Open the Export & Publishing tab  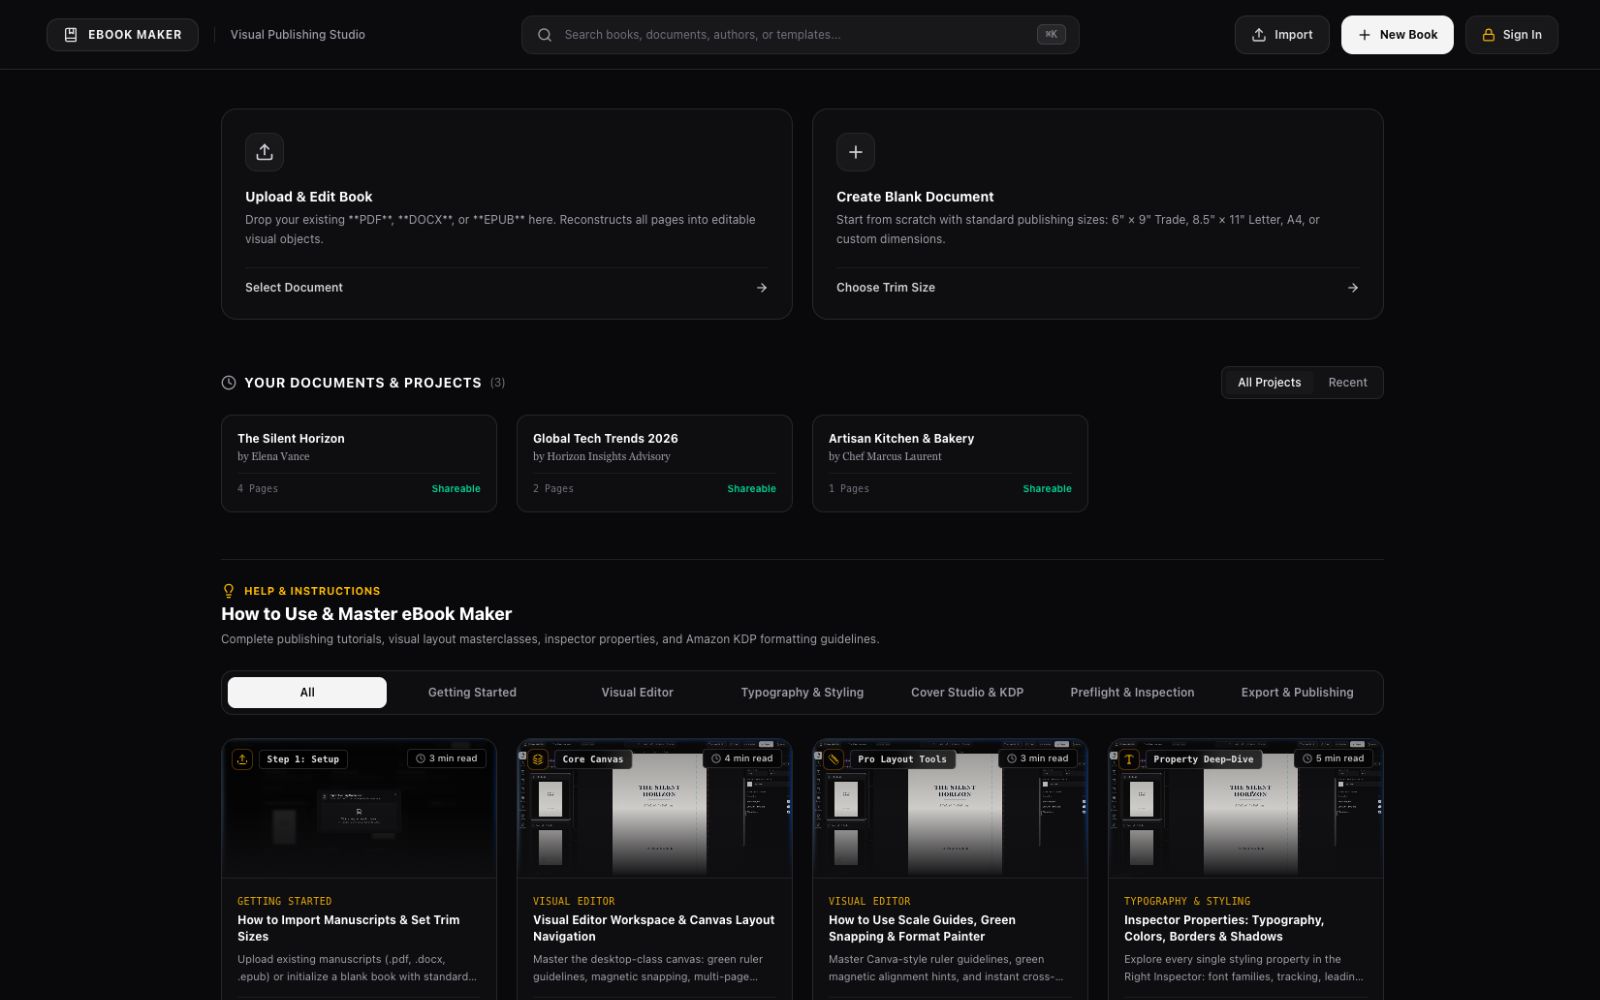pyautogui.click(x=1297, y=692)
